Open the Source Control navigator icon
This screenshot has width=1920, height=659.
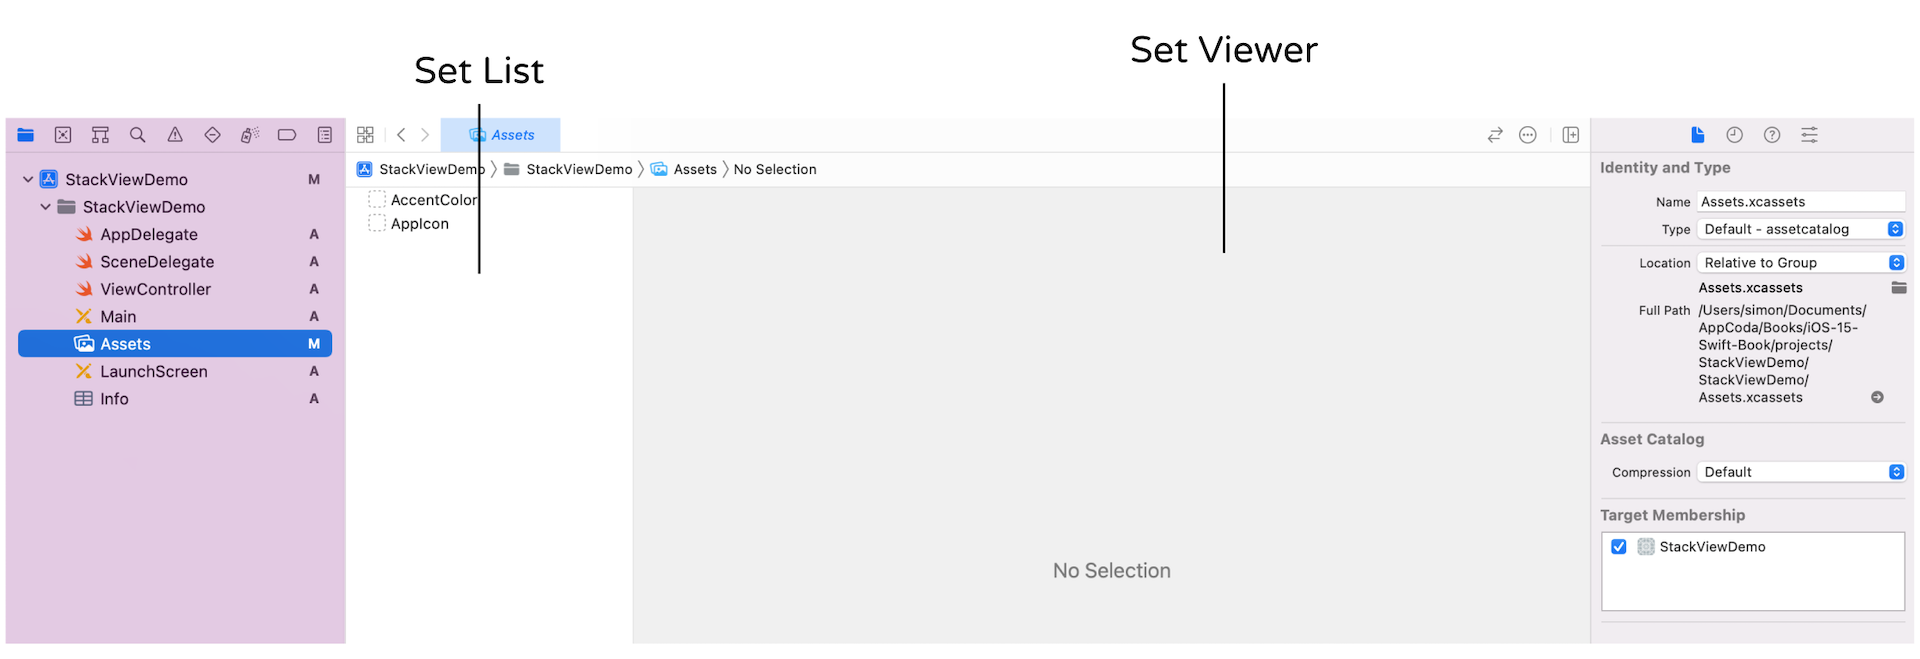point(63,135)
